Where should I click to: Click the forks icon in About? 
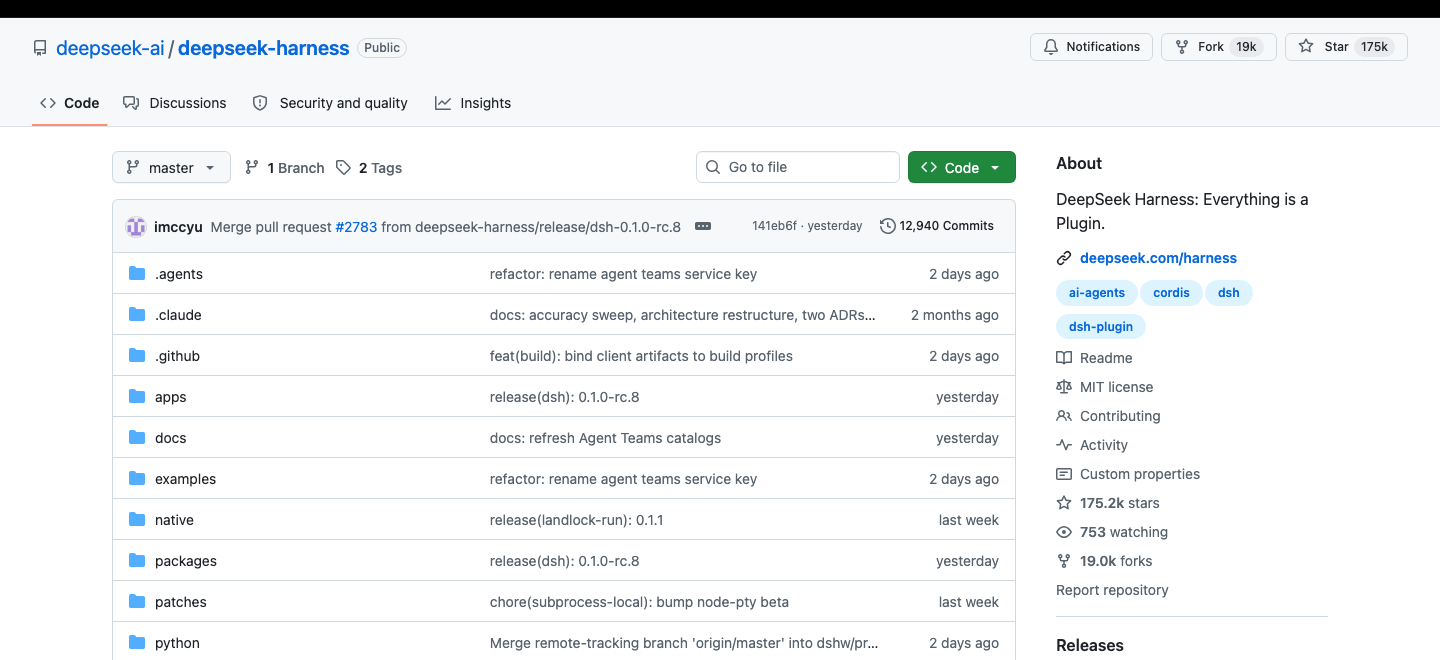click(x=1064, y=561)
